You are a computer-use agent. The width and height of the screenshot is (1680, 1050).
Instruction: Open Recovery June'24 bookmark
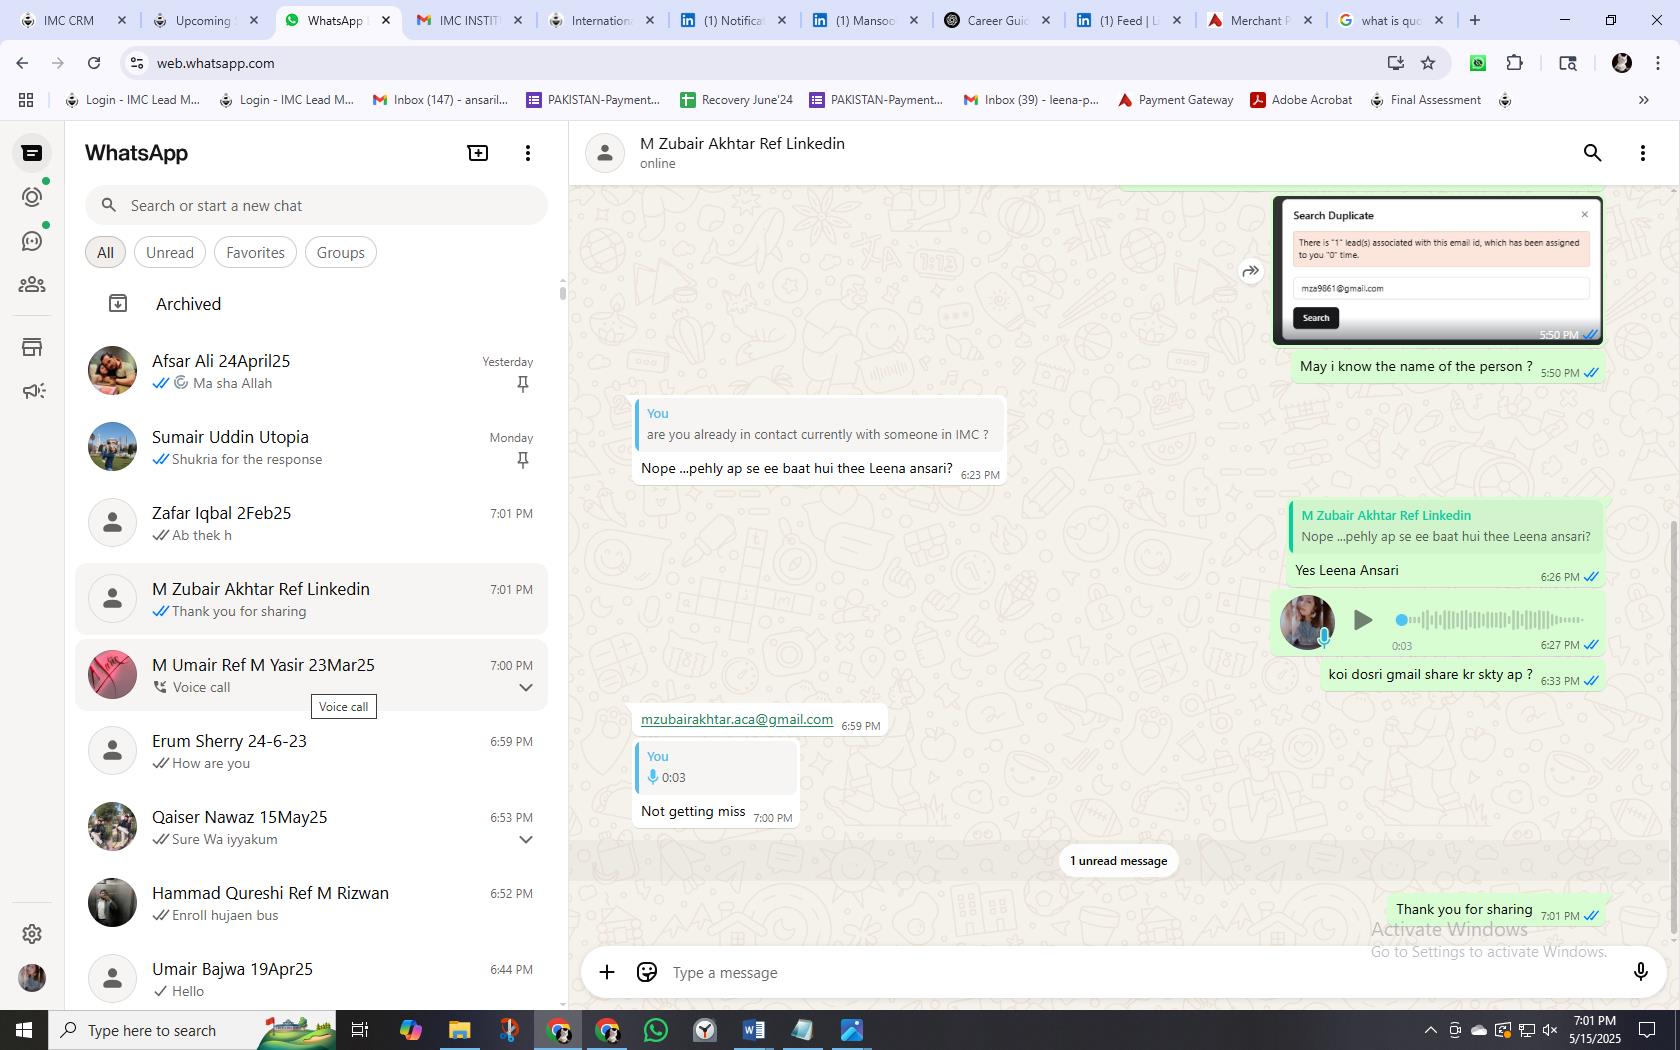tap(737, 100)
